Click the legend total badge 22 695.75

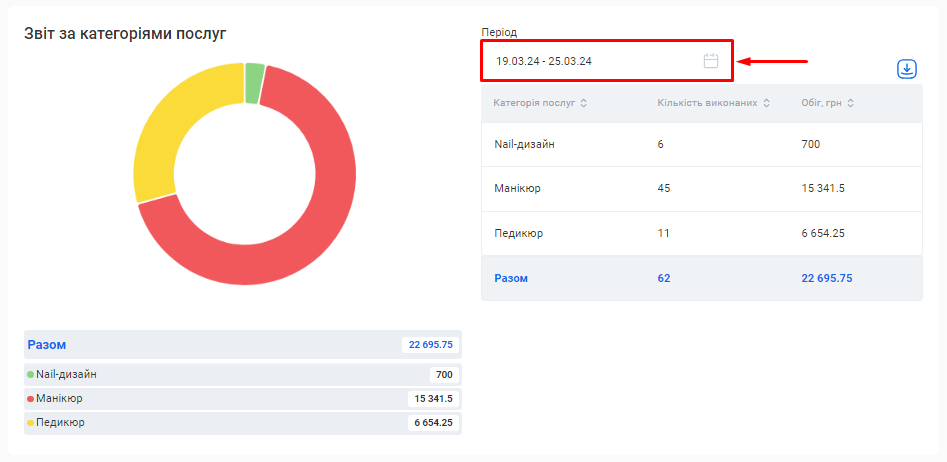430,345
